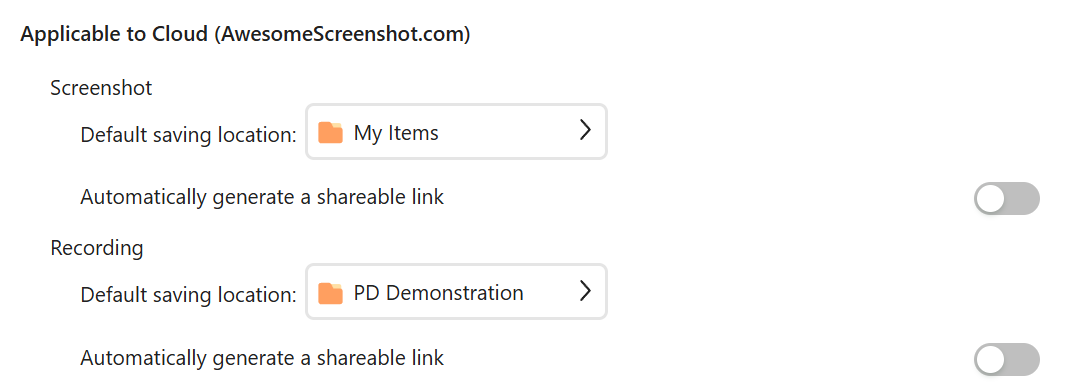This screenshot has width=1068, height=390.
Task: Click the gray track of the Recording link toggle
Action: click(1022, 359)
